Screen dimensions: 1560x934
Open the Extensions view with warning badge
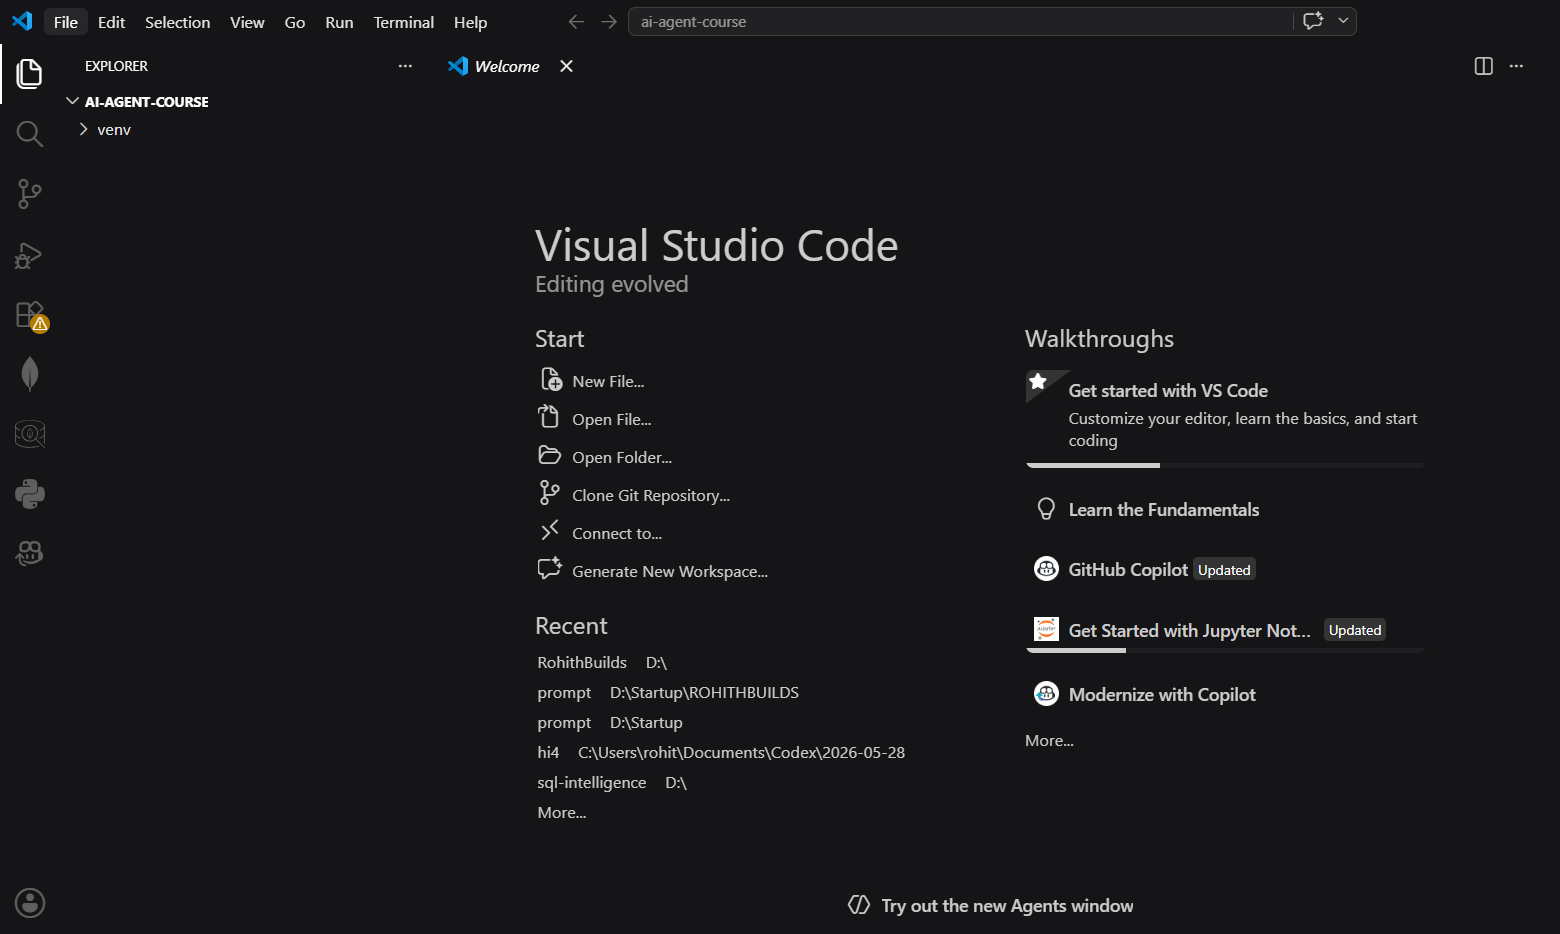point(30,315)
